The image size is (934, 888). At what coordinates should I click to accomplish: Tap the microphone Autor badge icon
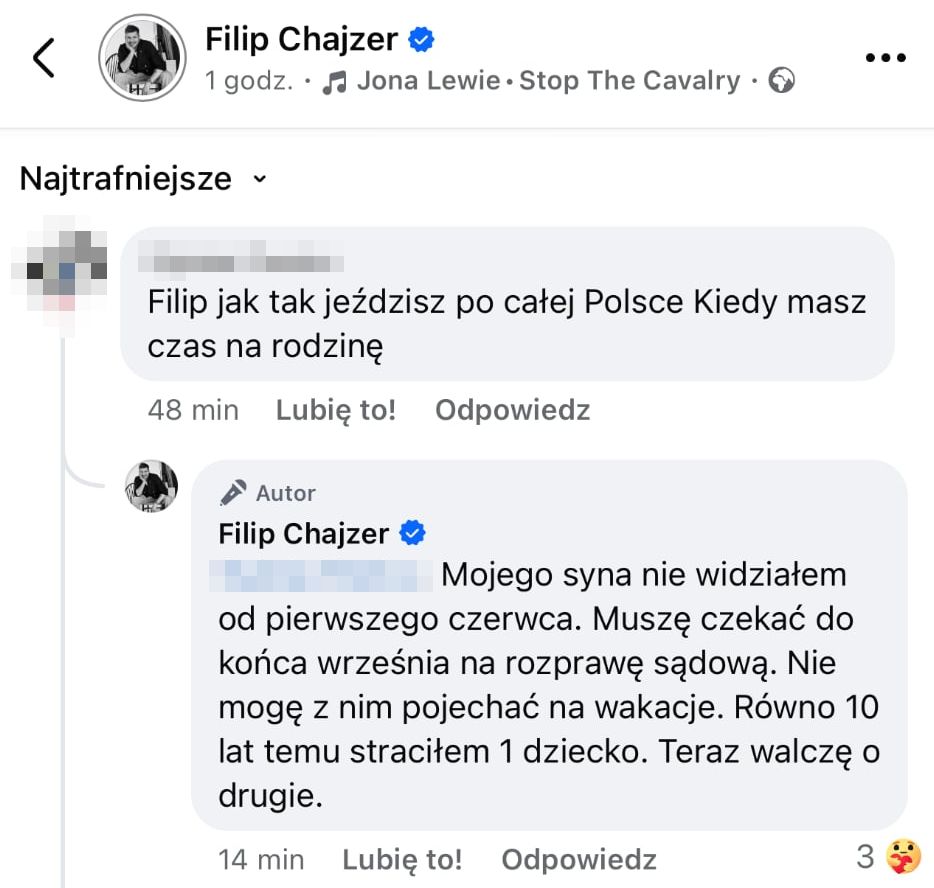click(233, 492)
